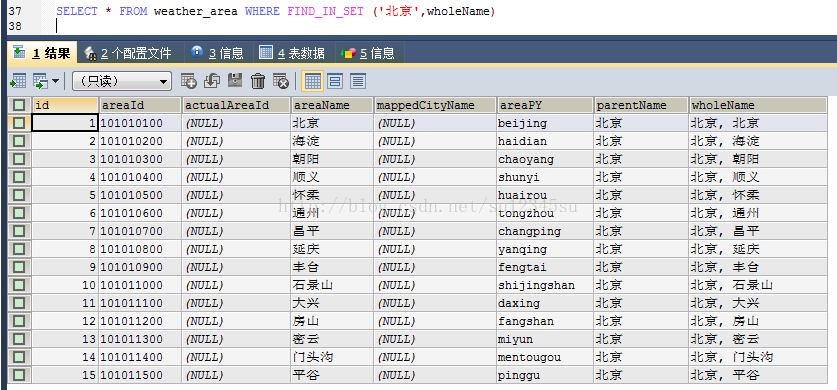Open the 4 表数据 tab
Viewport: 837px width, 390px height.
(x=292, y=53)
